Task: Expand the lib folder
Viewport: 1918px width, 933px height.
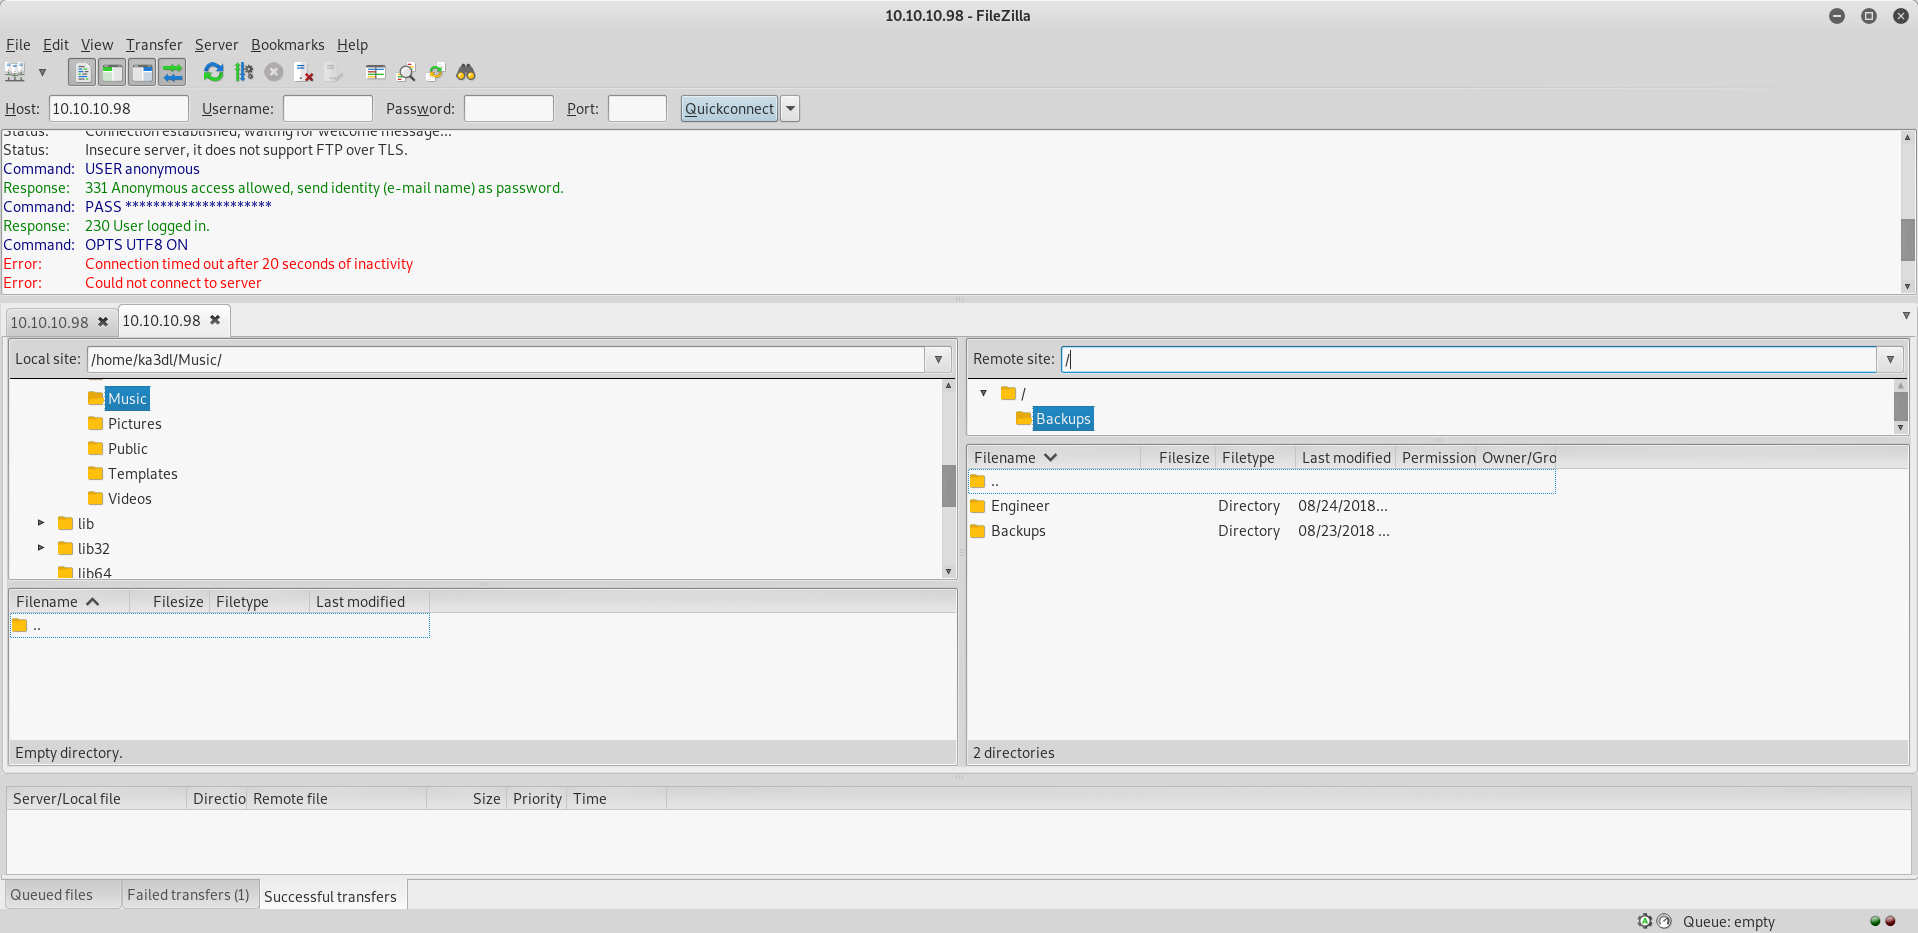Action: click(x=41, y=523)
